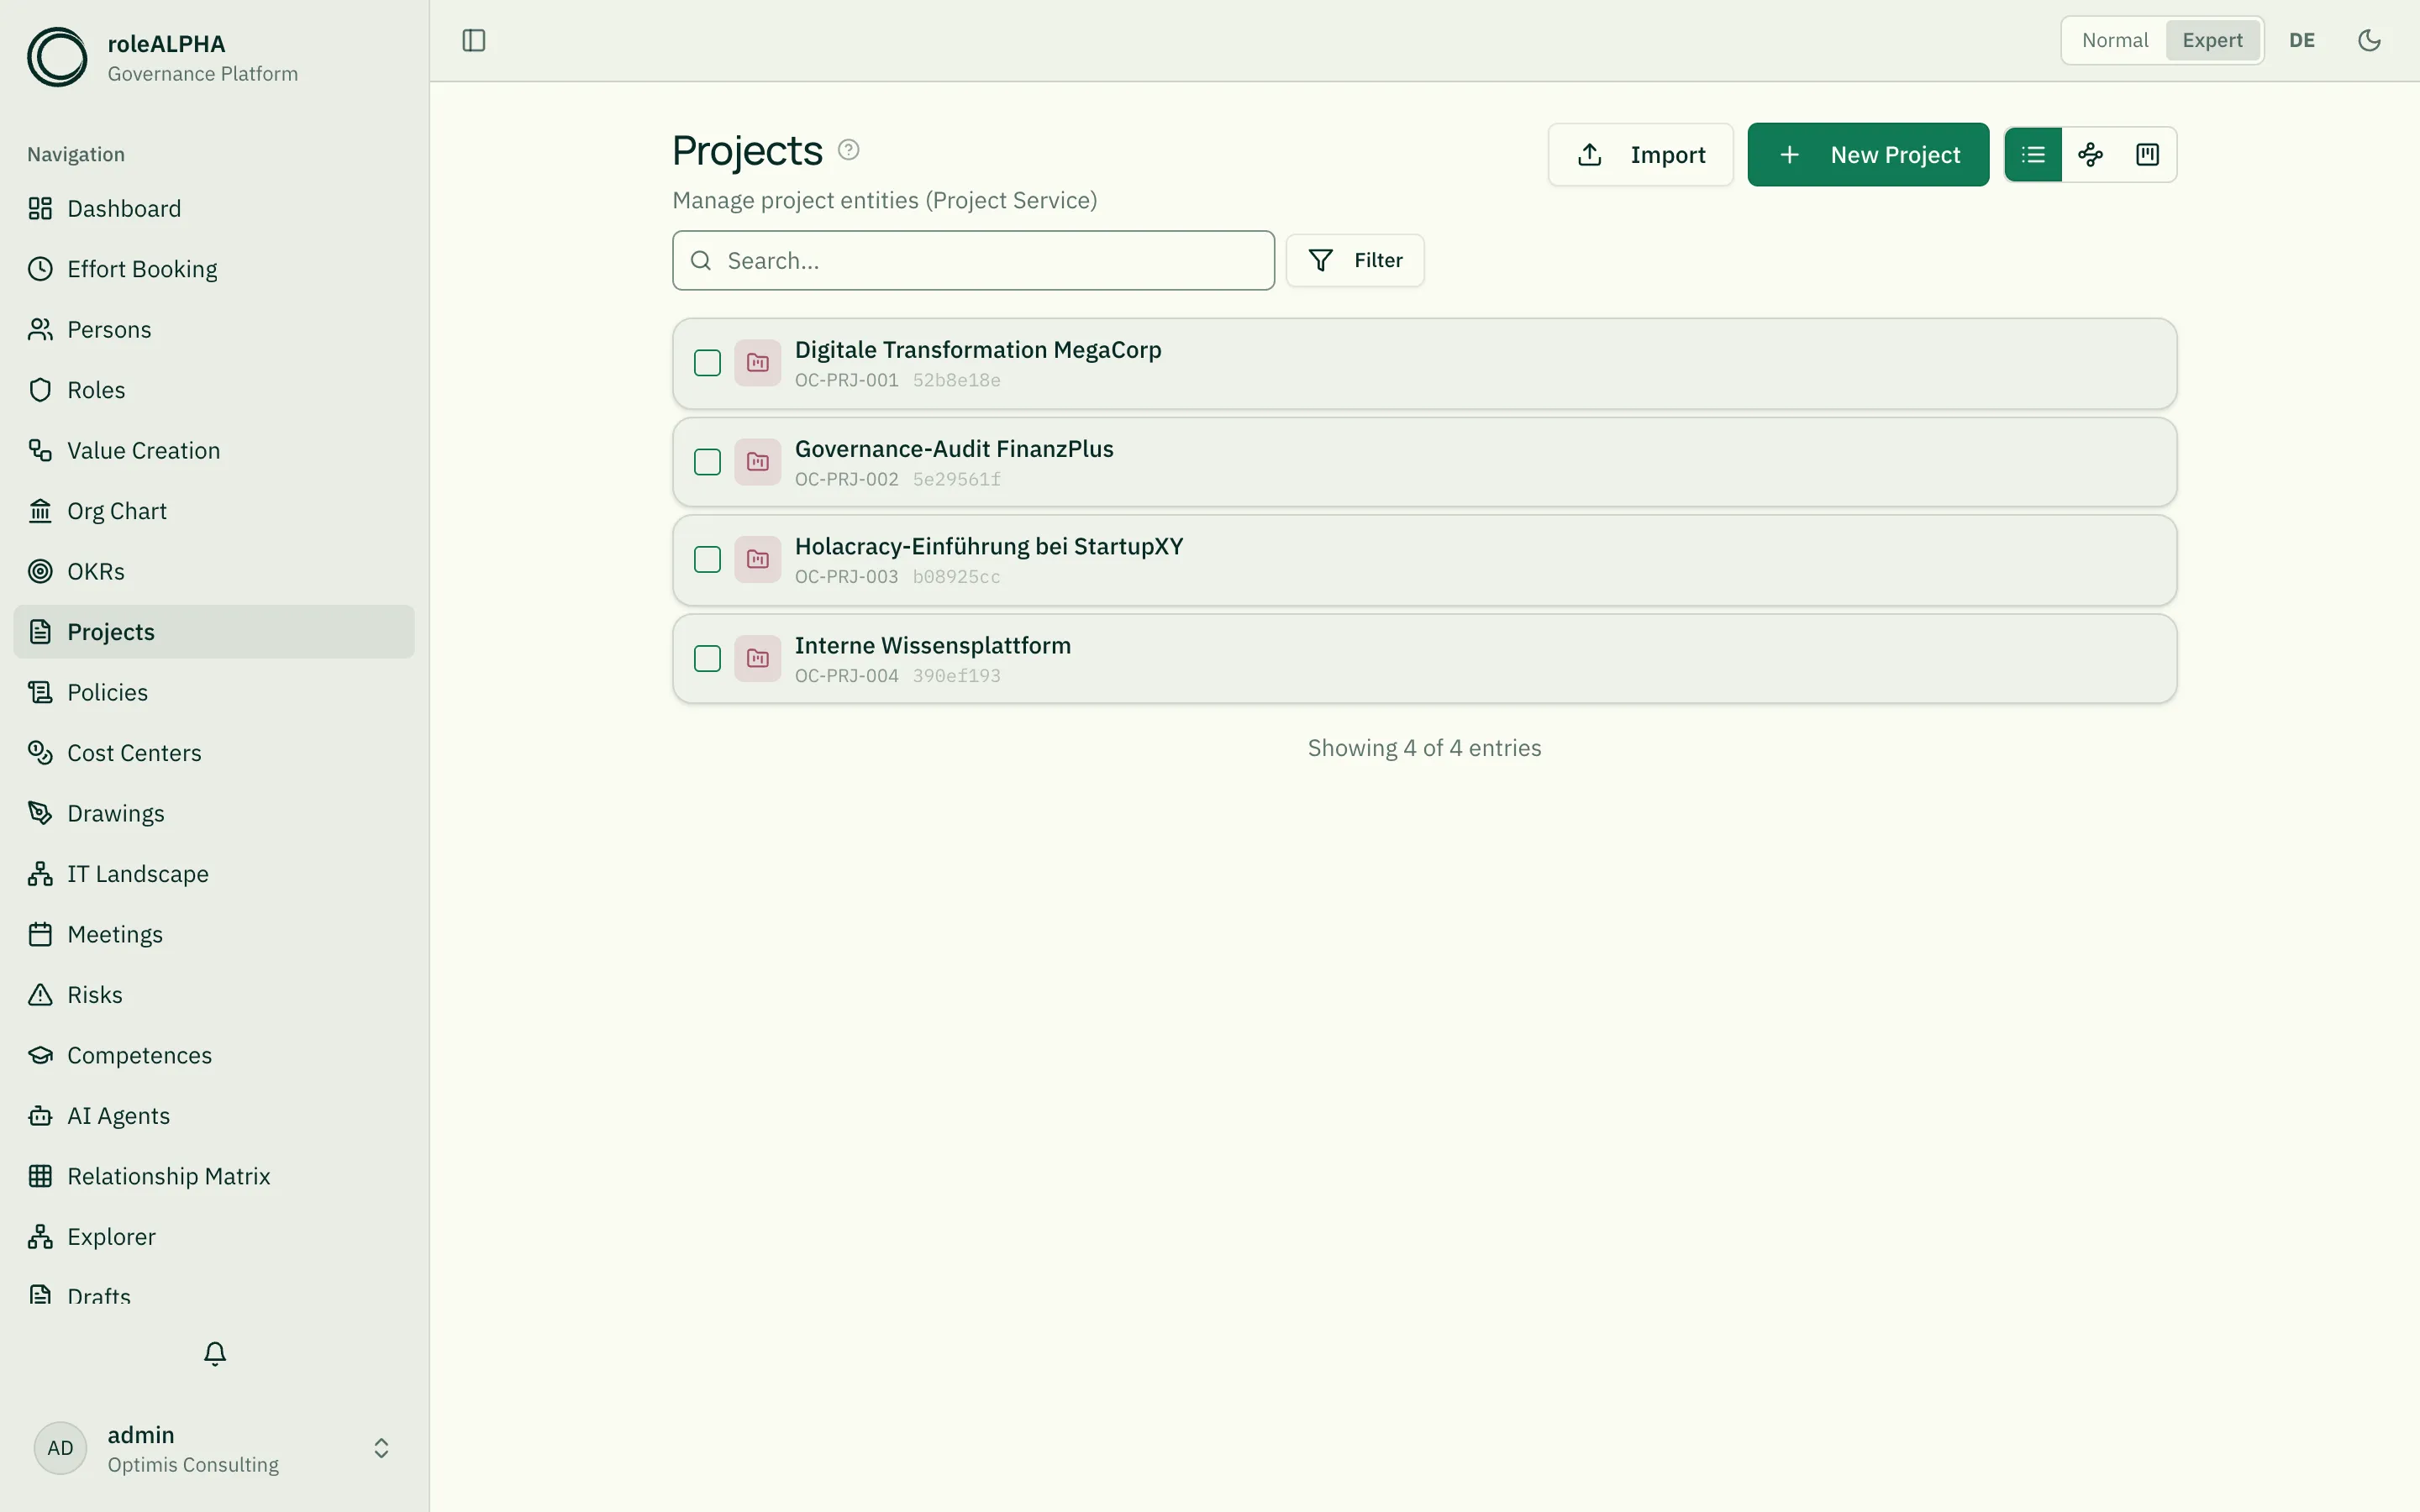Viewport: 2420px width, 1512px height.
Task: Switch to graph view icon
Action: (x=2090, y=154)
